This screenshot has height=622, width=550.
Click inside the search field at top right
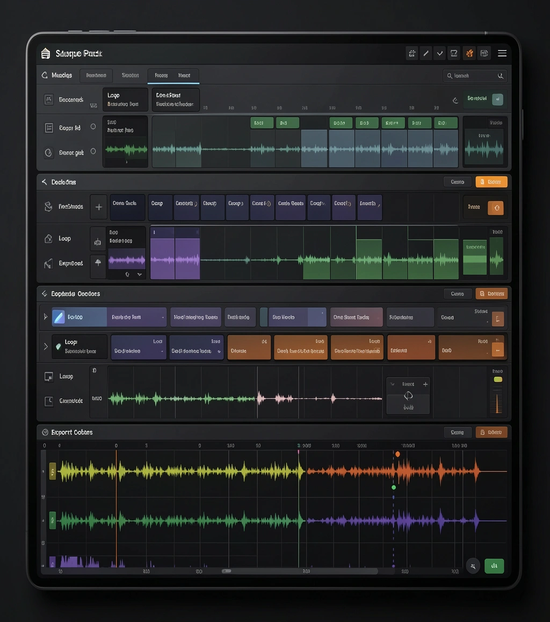click(474, 76)
